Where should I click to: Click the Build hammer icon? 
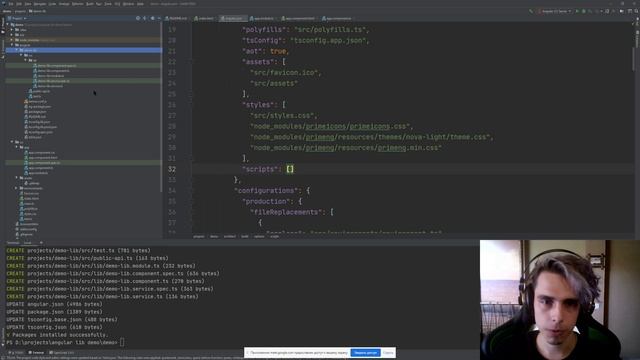[531, 11]
